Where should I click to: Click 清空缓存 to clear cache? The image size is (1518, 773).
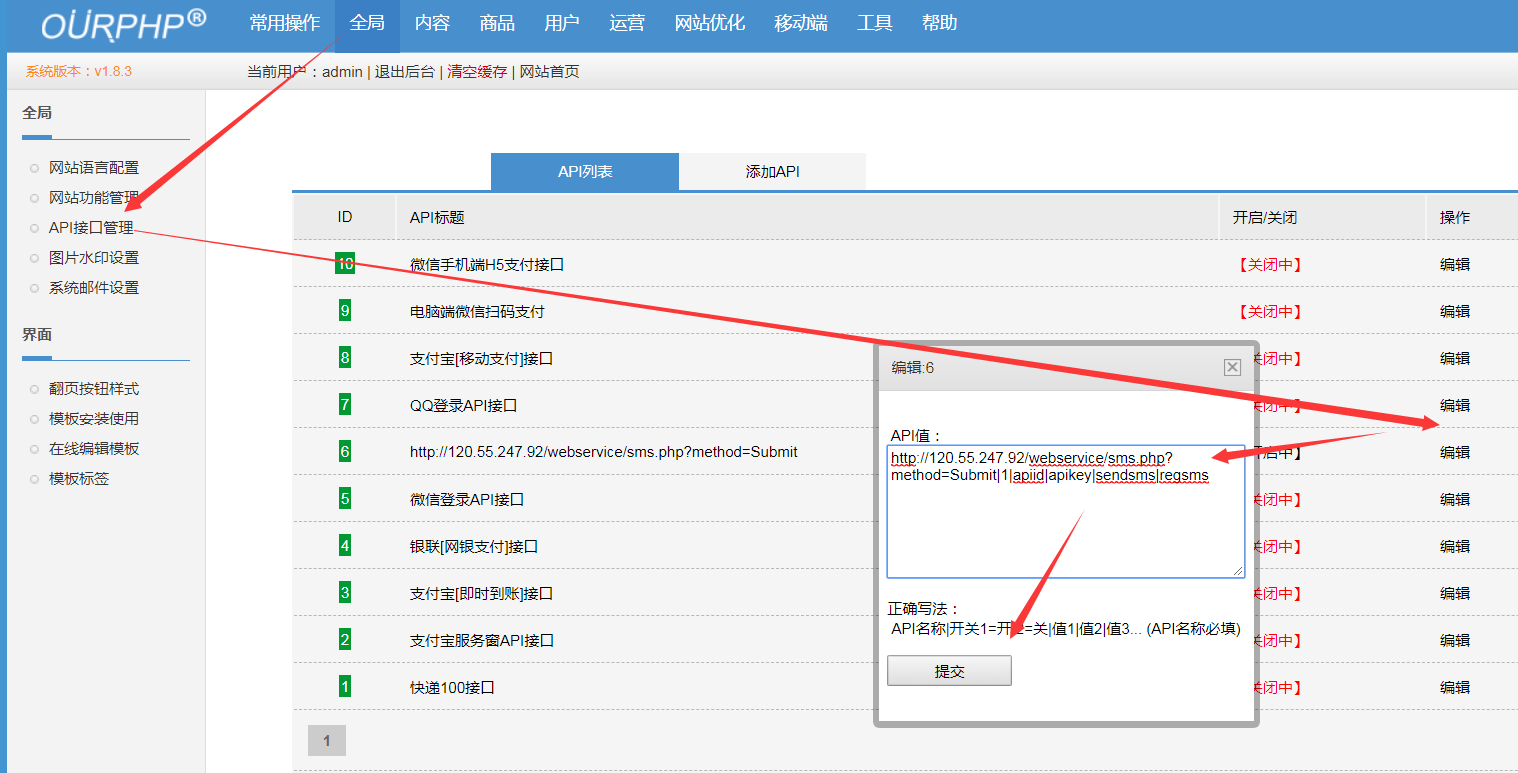(x=477, y=72)
